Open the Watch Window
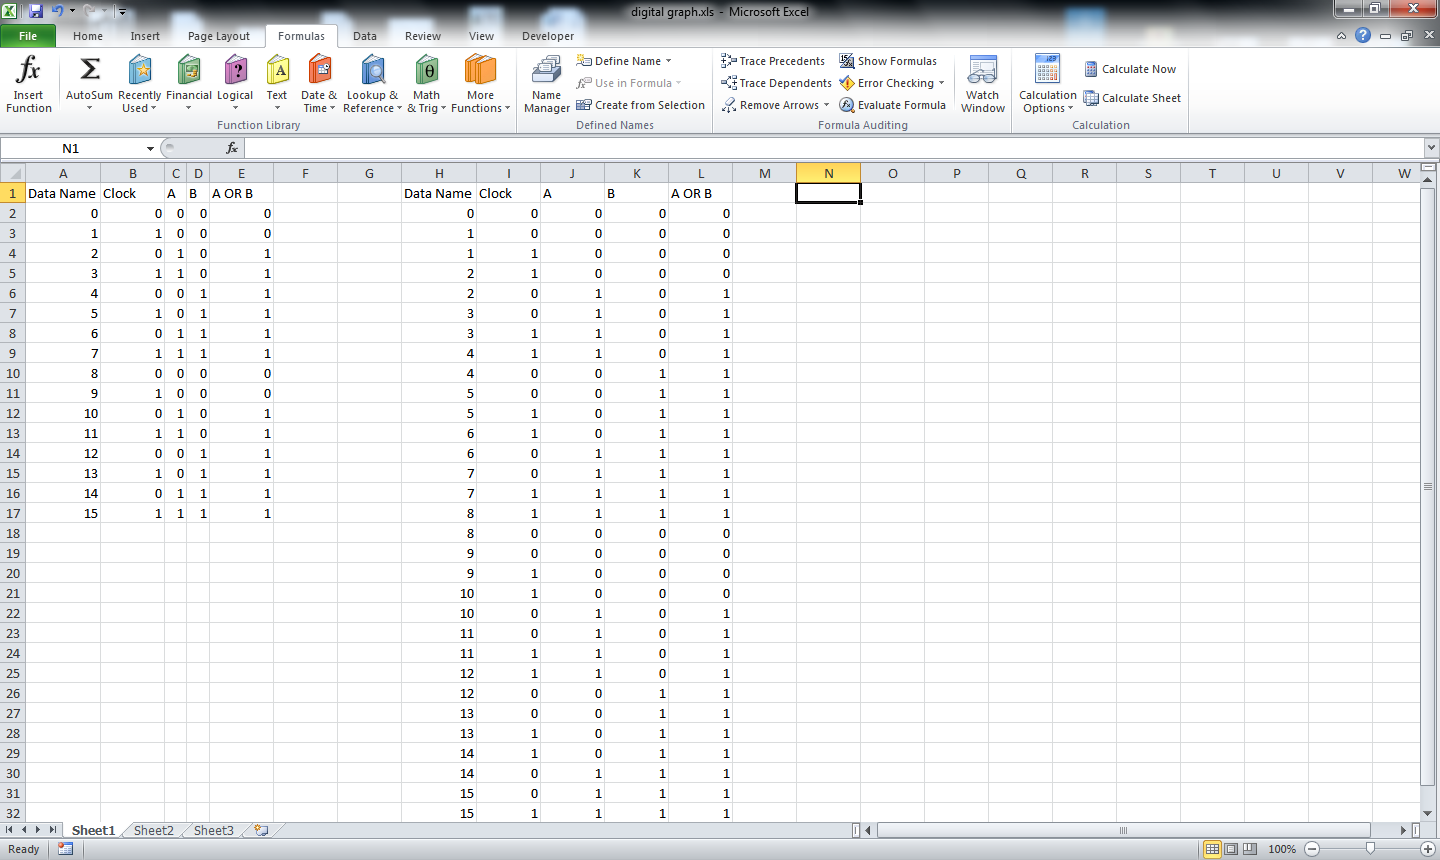Image resolution: width=1440 pixels, height=860 pixels. point(982,83)
